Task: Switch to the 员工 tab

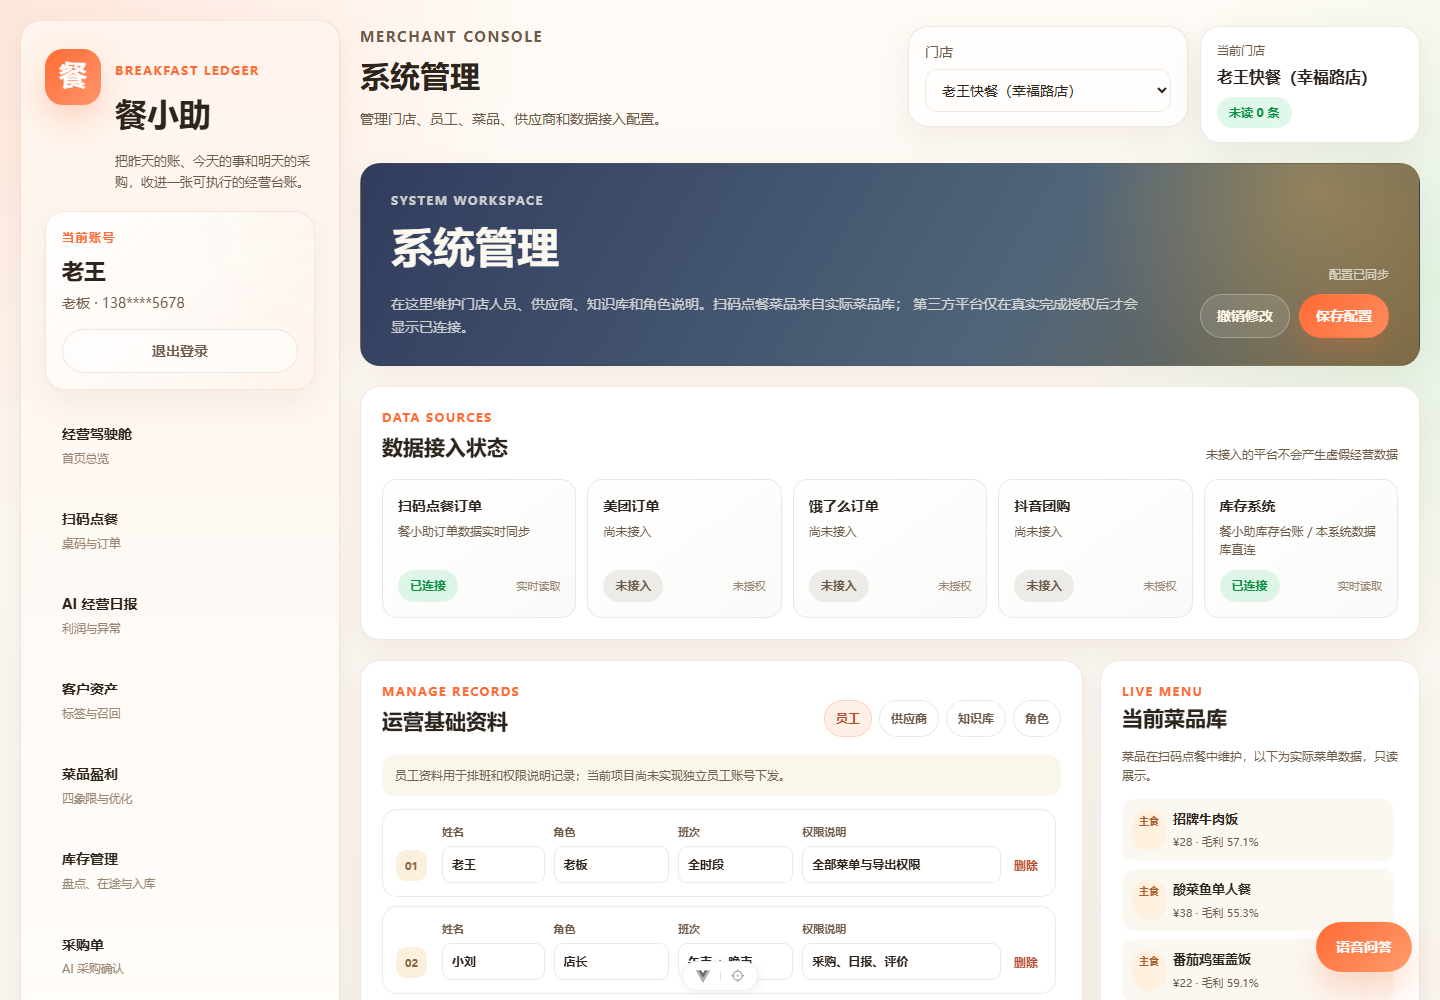Action: click(848, 719)
